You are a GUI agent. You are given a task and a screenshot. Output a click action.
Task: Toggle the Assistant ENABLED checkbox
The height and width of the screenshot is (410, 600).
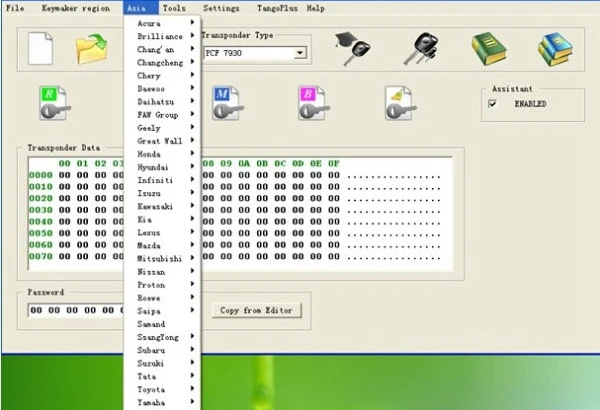tap(492, 103)
